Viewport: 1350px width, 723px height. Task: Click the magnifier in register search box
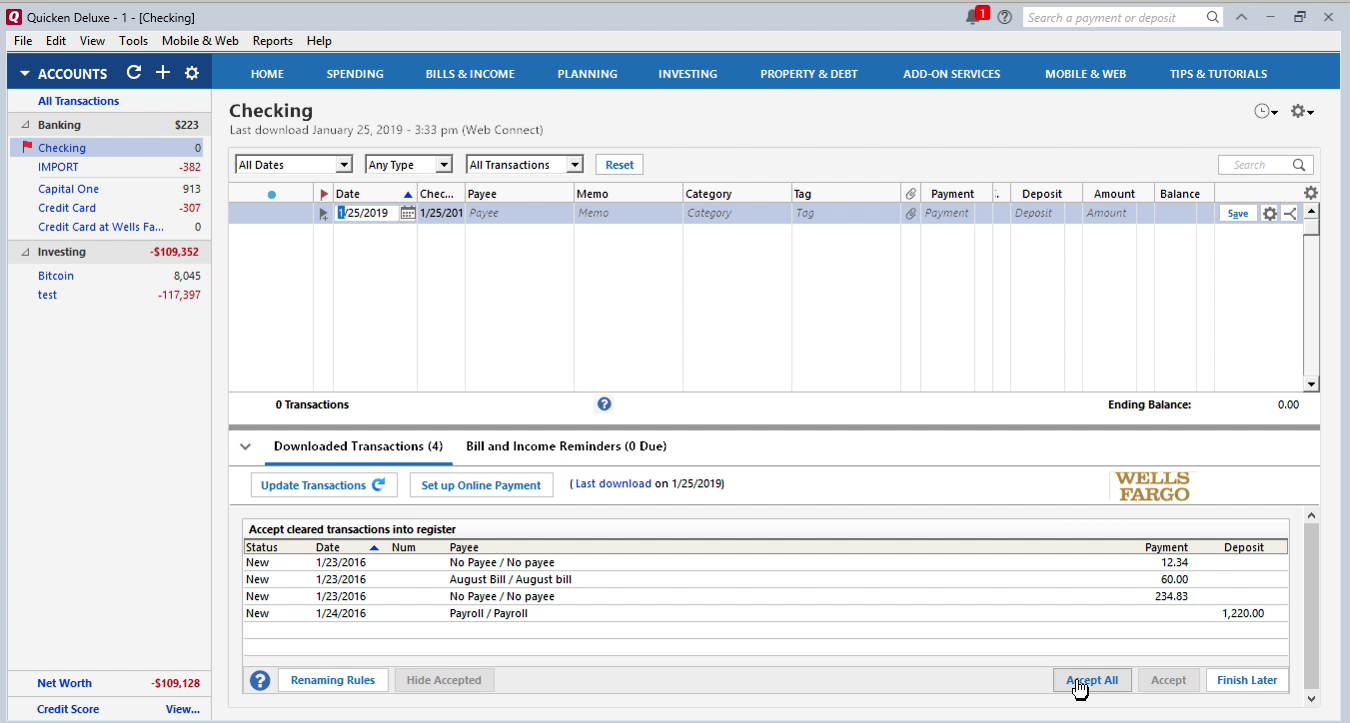click(x=1299, y=165)
